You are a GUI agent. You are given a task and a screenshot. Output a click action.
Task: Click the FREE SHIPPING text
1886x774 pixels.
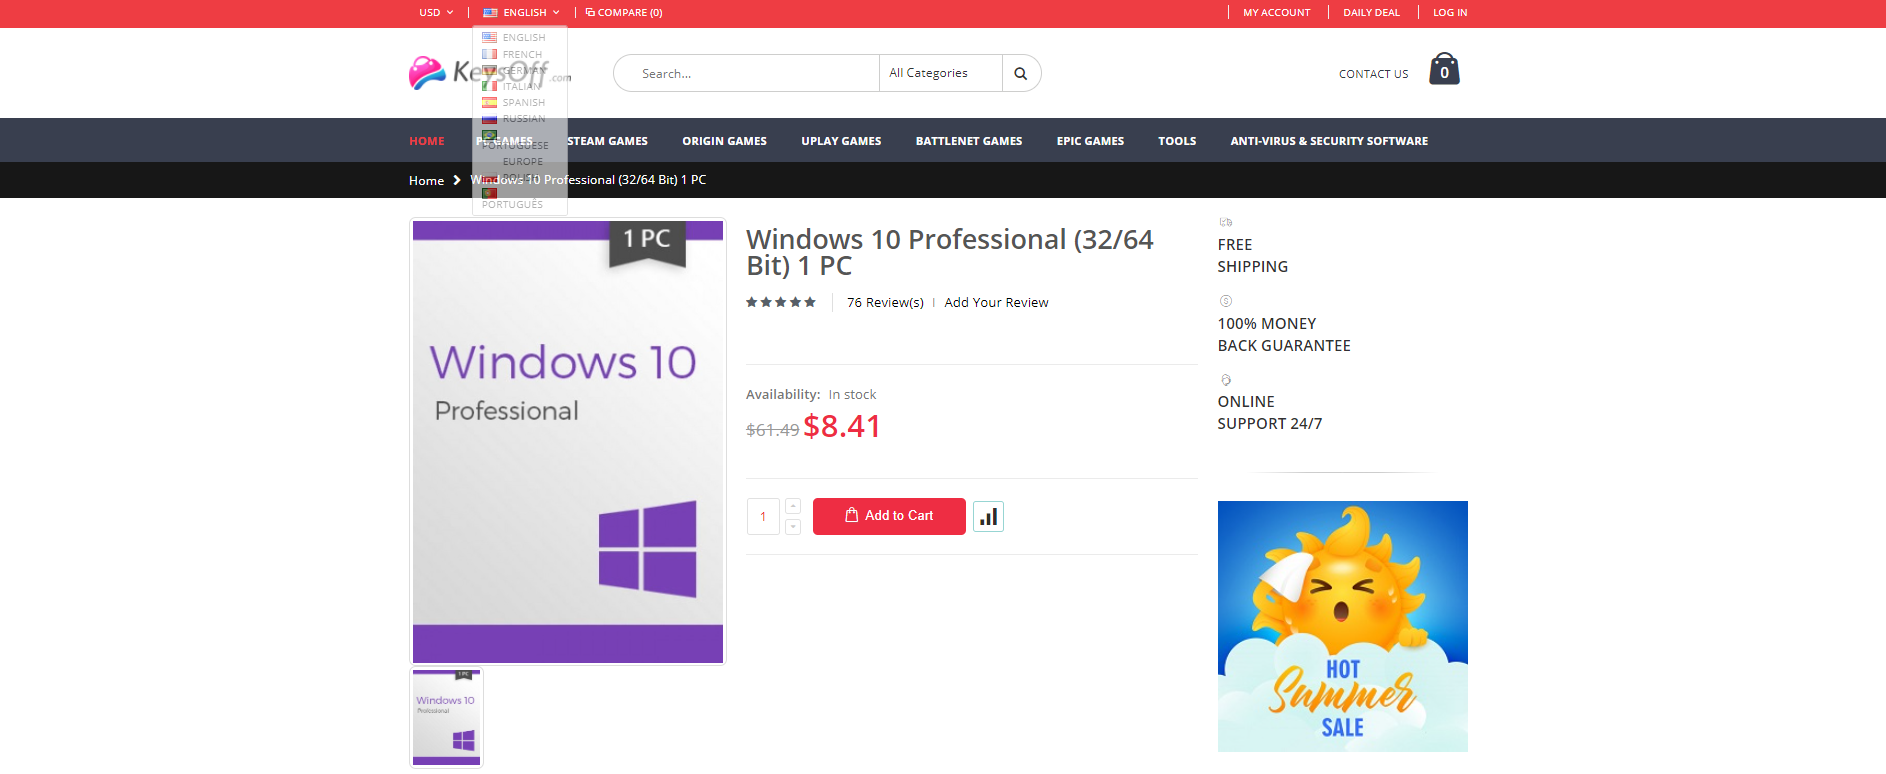pos(1252,256)
